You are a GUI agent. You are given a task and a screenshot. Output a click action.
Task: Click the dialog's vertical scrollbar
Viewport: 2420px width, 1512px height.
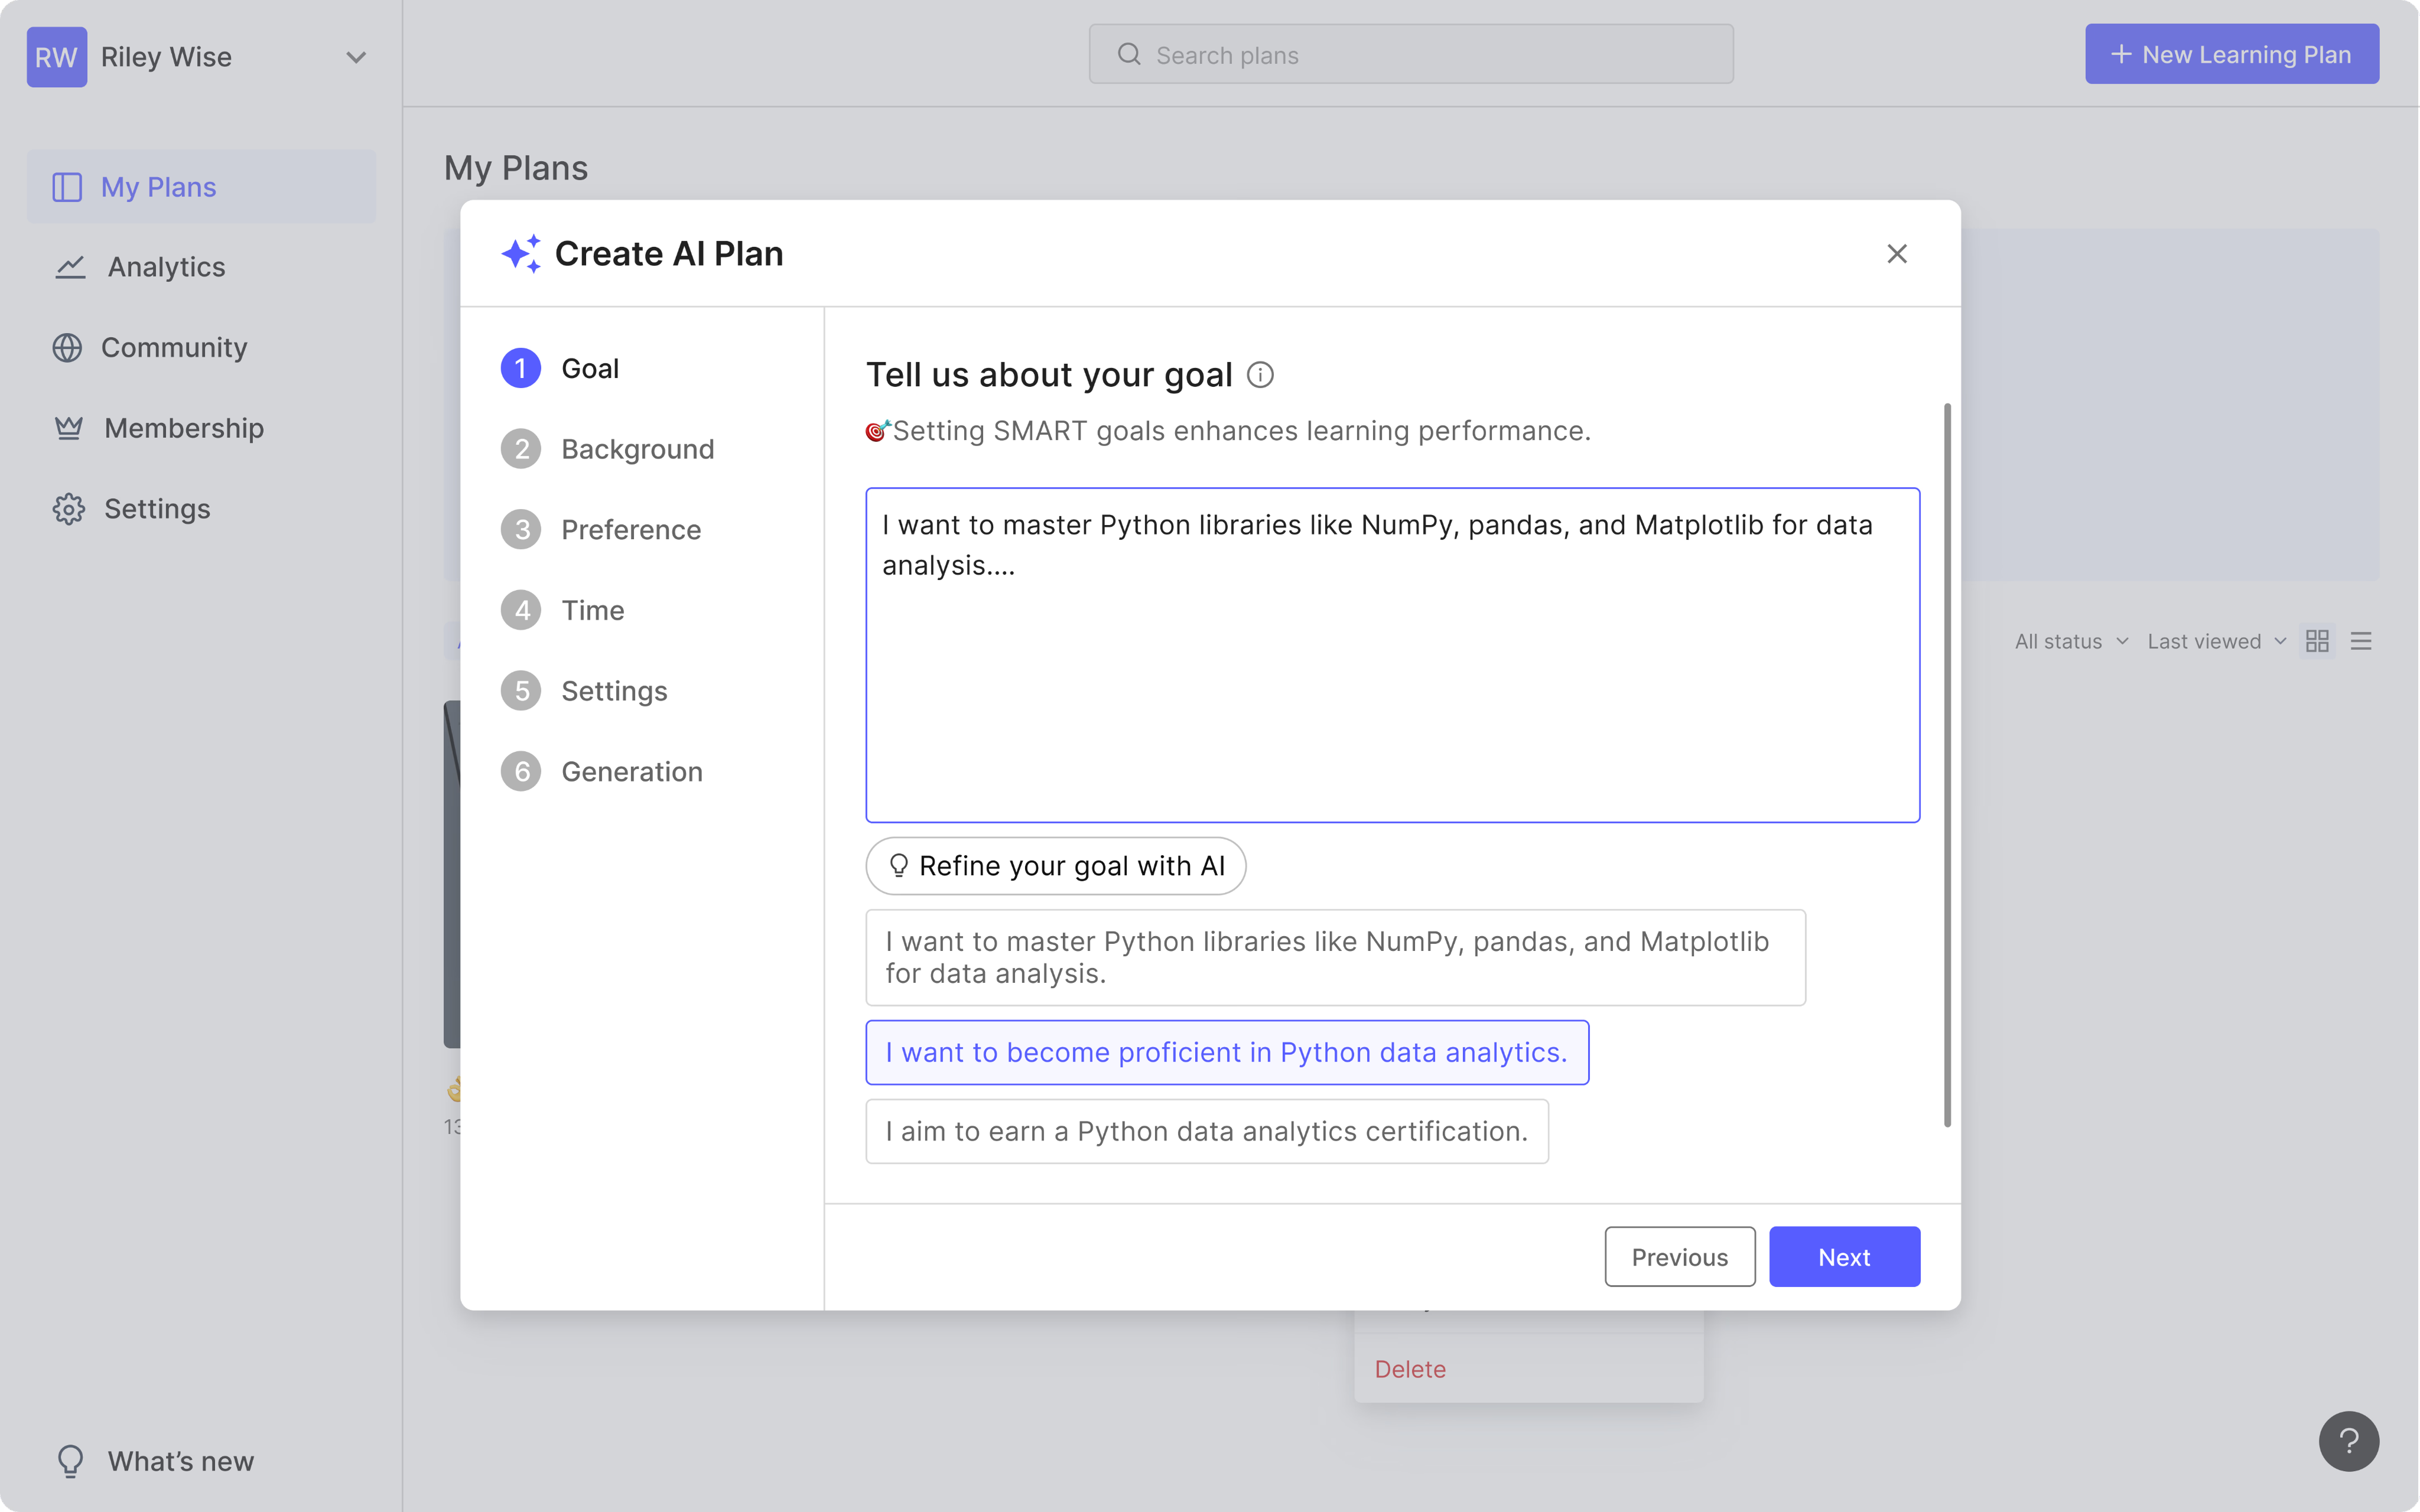click(1947, 765)
